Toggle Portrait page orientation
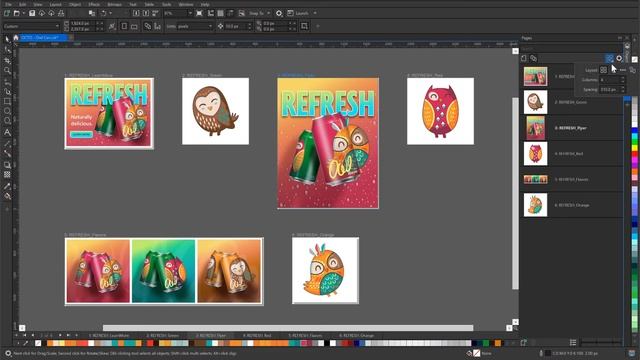Screen dimensions: 640x360 [124, 26]
